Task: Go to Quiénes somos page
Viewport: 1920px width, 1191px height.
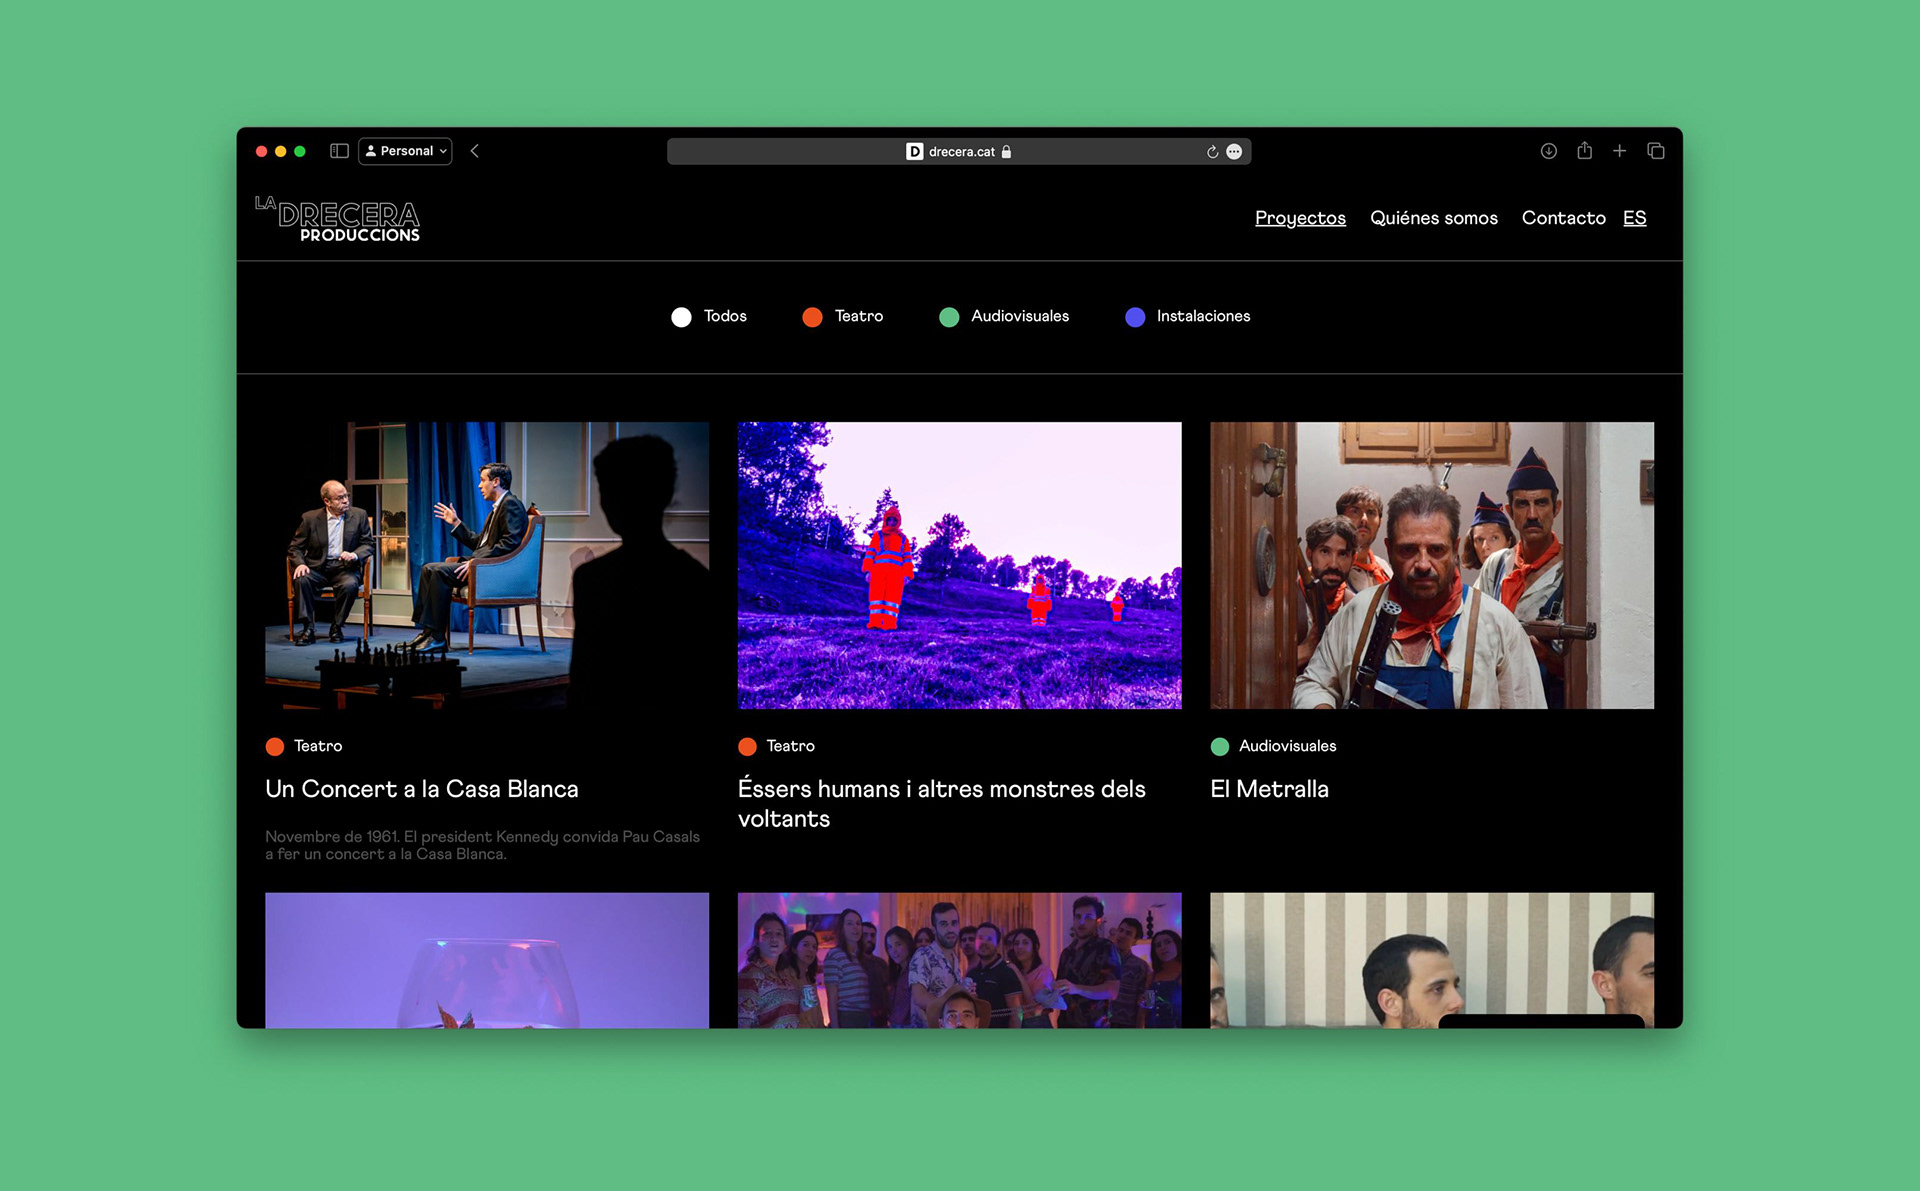Action: (1433, 218)
